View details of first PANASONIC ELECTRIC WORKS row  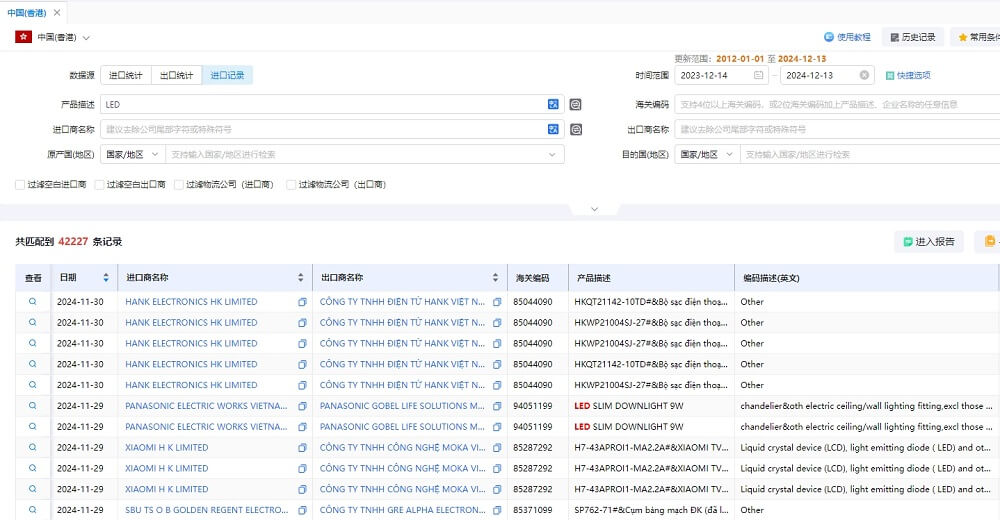pyautogui.click(x=33, y=406)
